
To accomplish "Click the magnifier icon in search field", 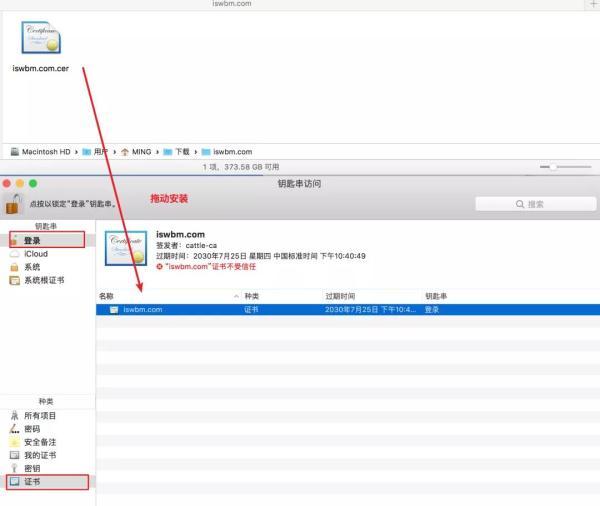I will 520,204.
